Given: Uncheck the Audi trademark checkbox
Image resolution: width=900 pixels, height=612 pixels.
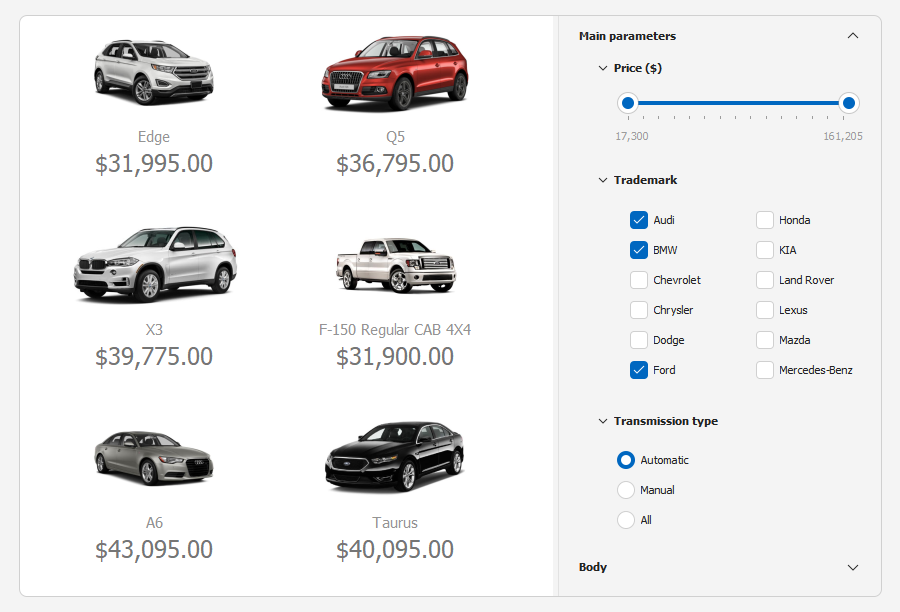Looking at the screenshot, I should click(x=638, y=220).
